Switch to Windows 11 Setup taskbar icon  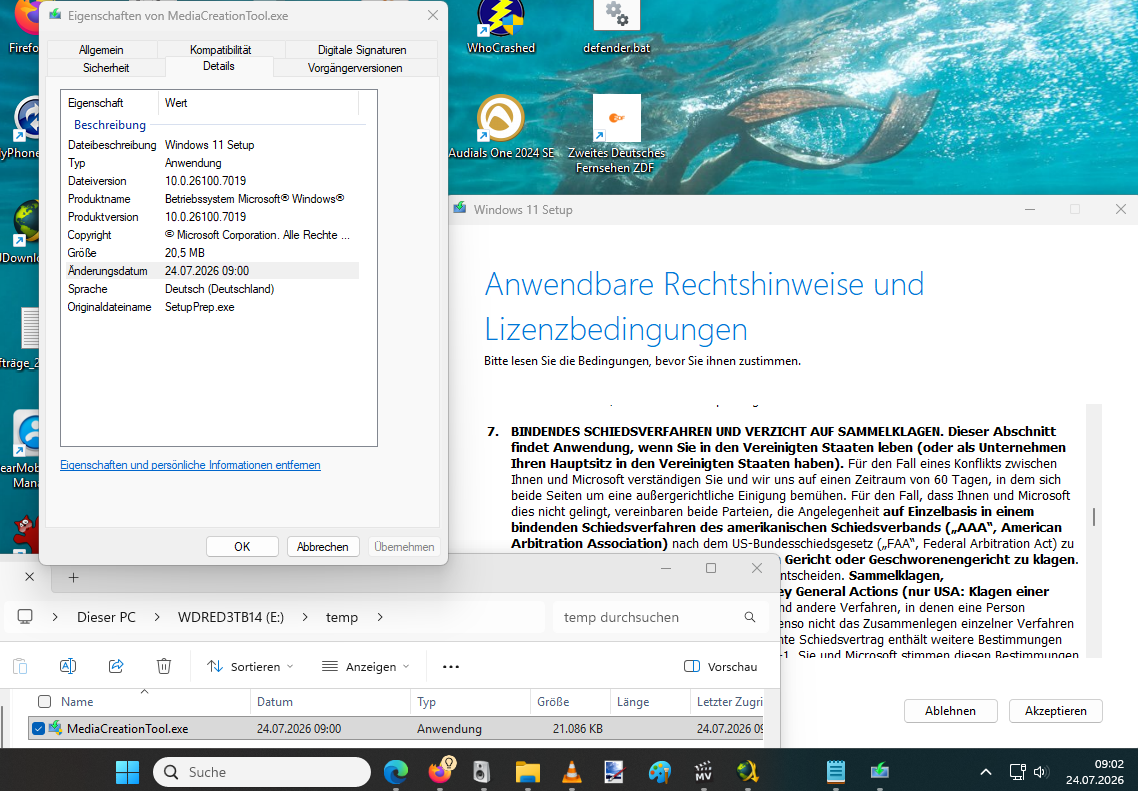[x=880, y=771]
